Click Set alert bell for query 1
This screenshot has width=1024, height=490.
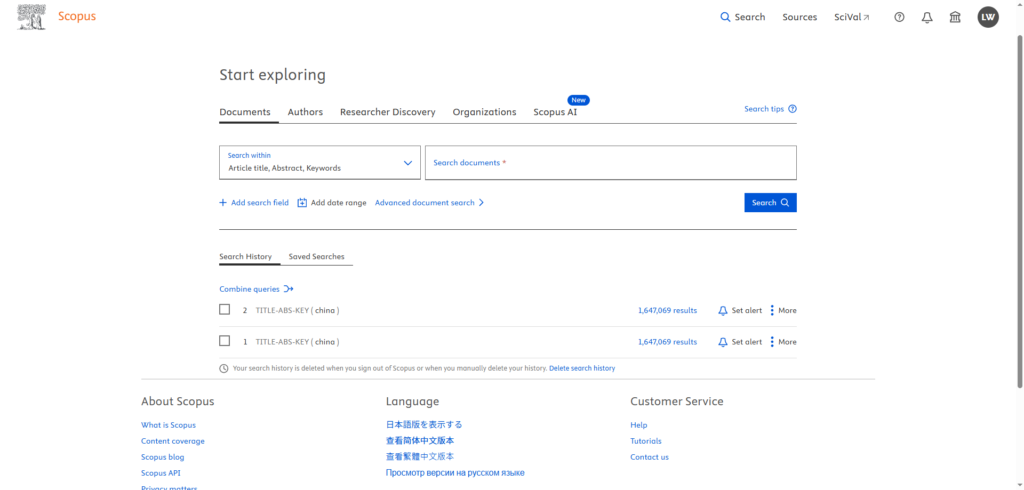pyautogui.click(x=723, y=342)
